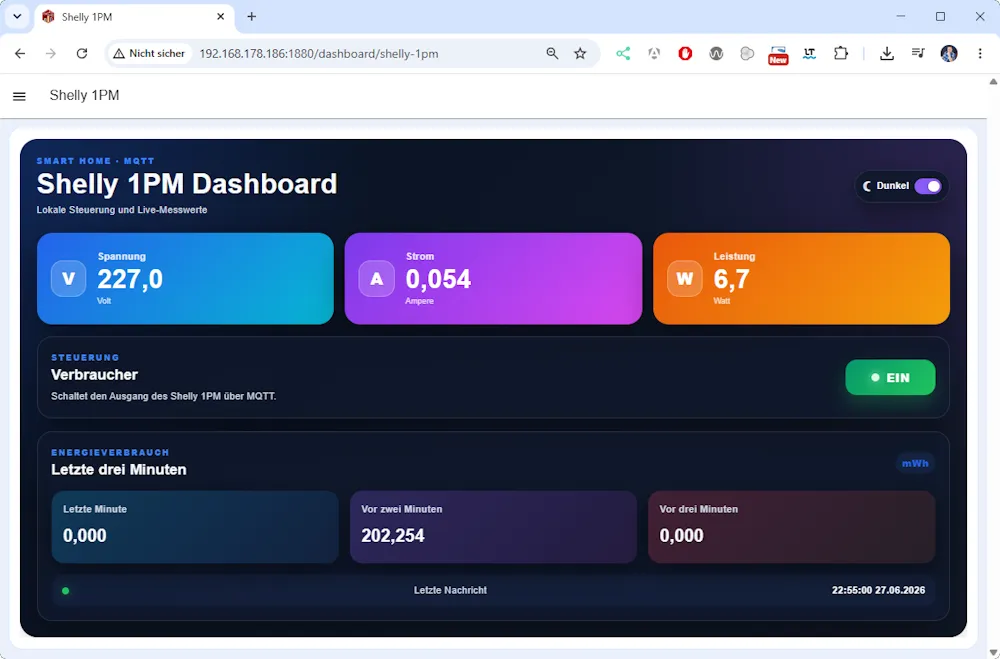Open the browser three-dot menu
Image resolution: width=1000 pixels, height=659 pixels.
[980, 54]
